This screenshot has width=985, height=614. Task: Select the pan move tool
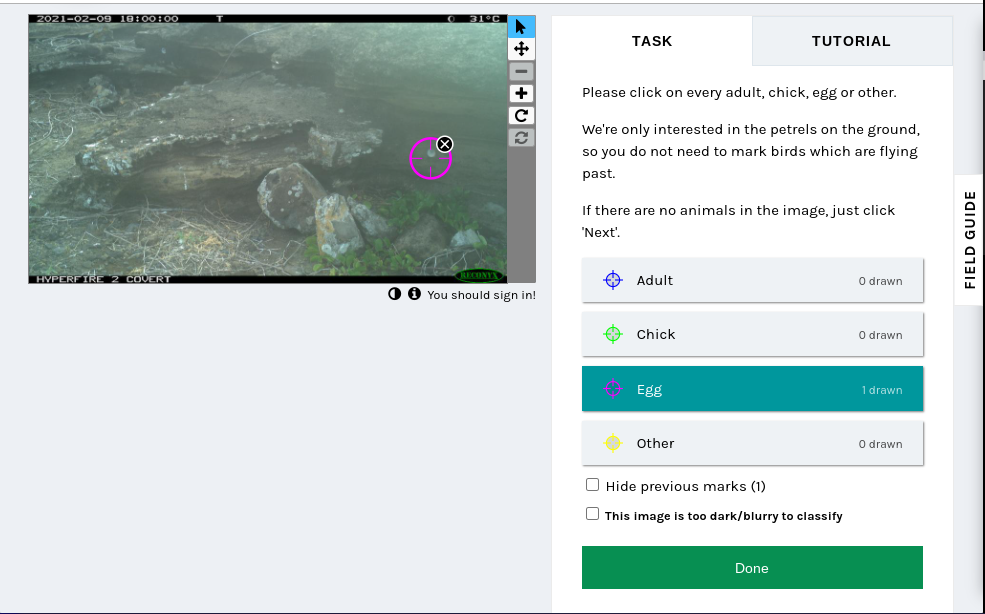(x=521, y=49)
